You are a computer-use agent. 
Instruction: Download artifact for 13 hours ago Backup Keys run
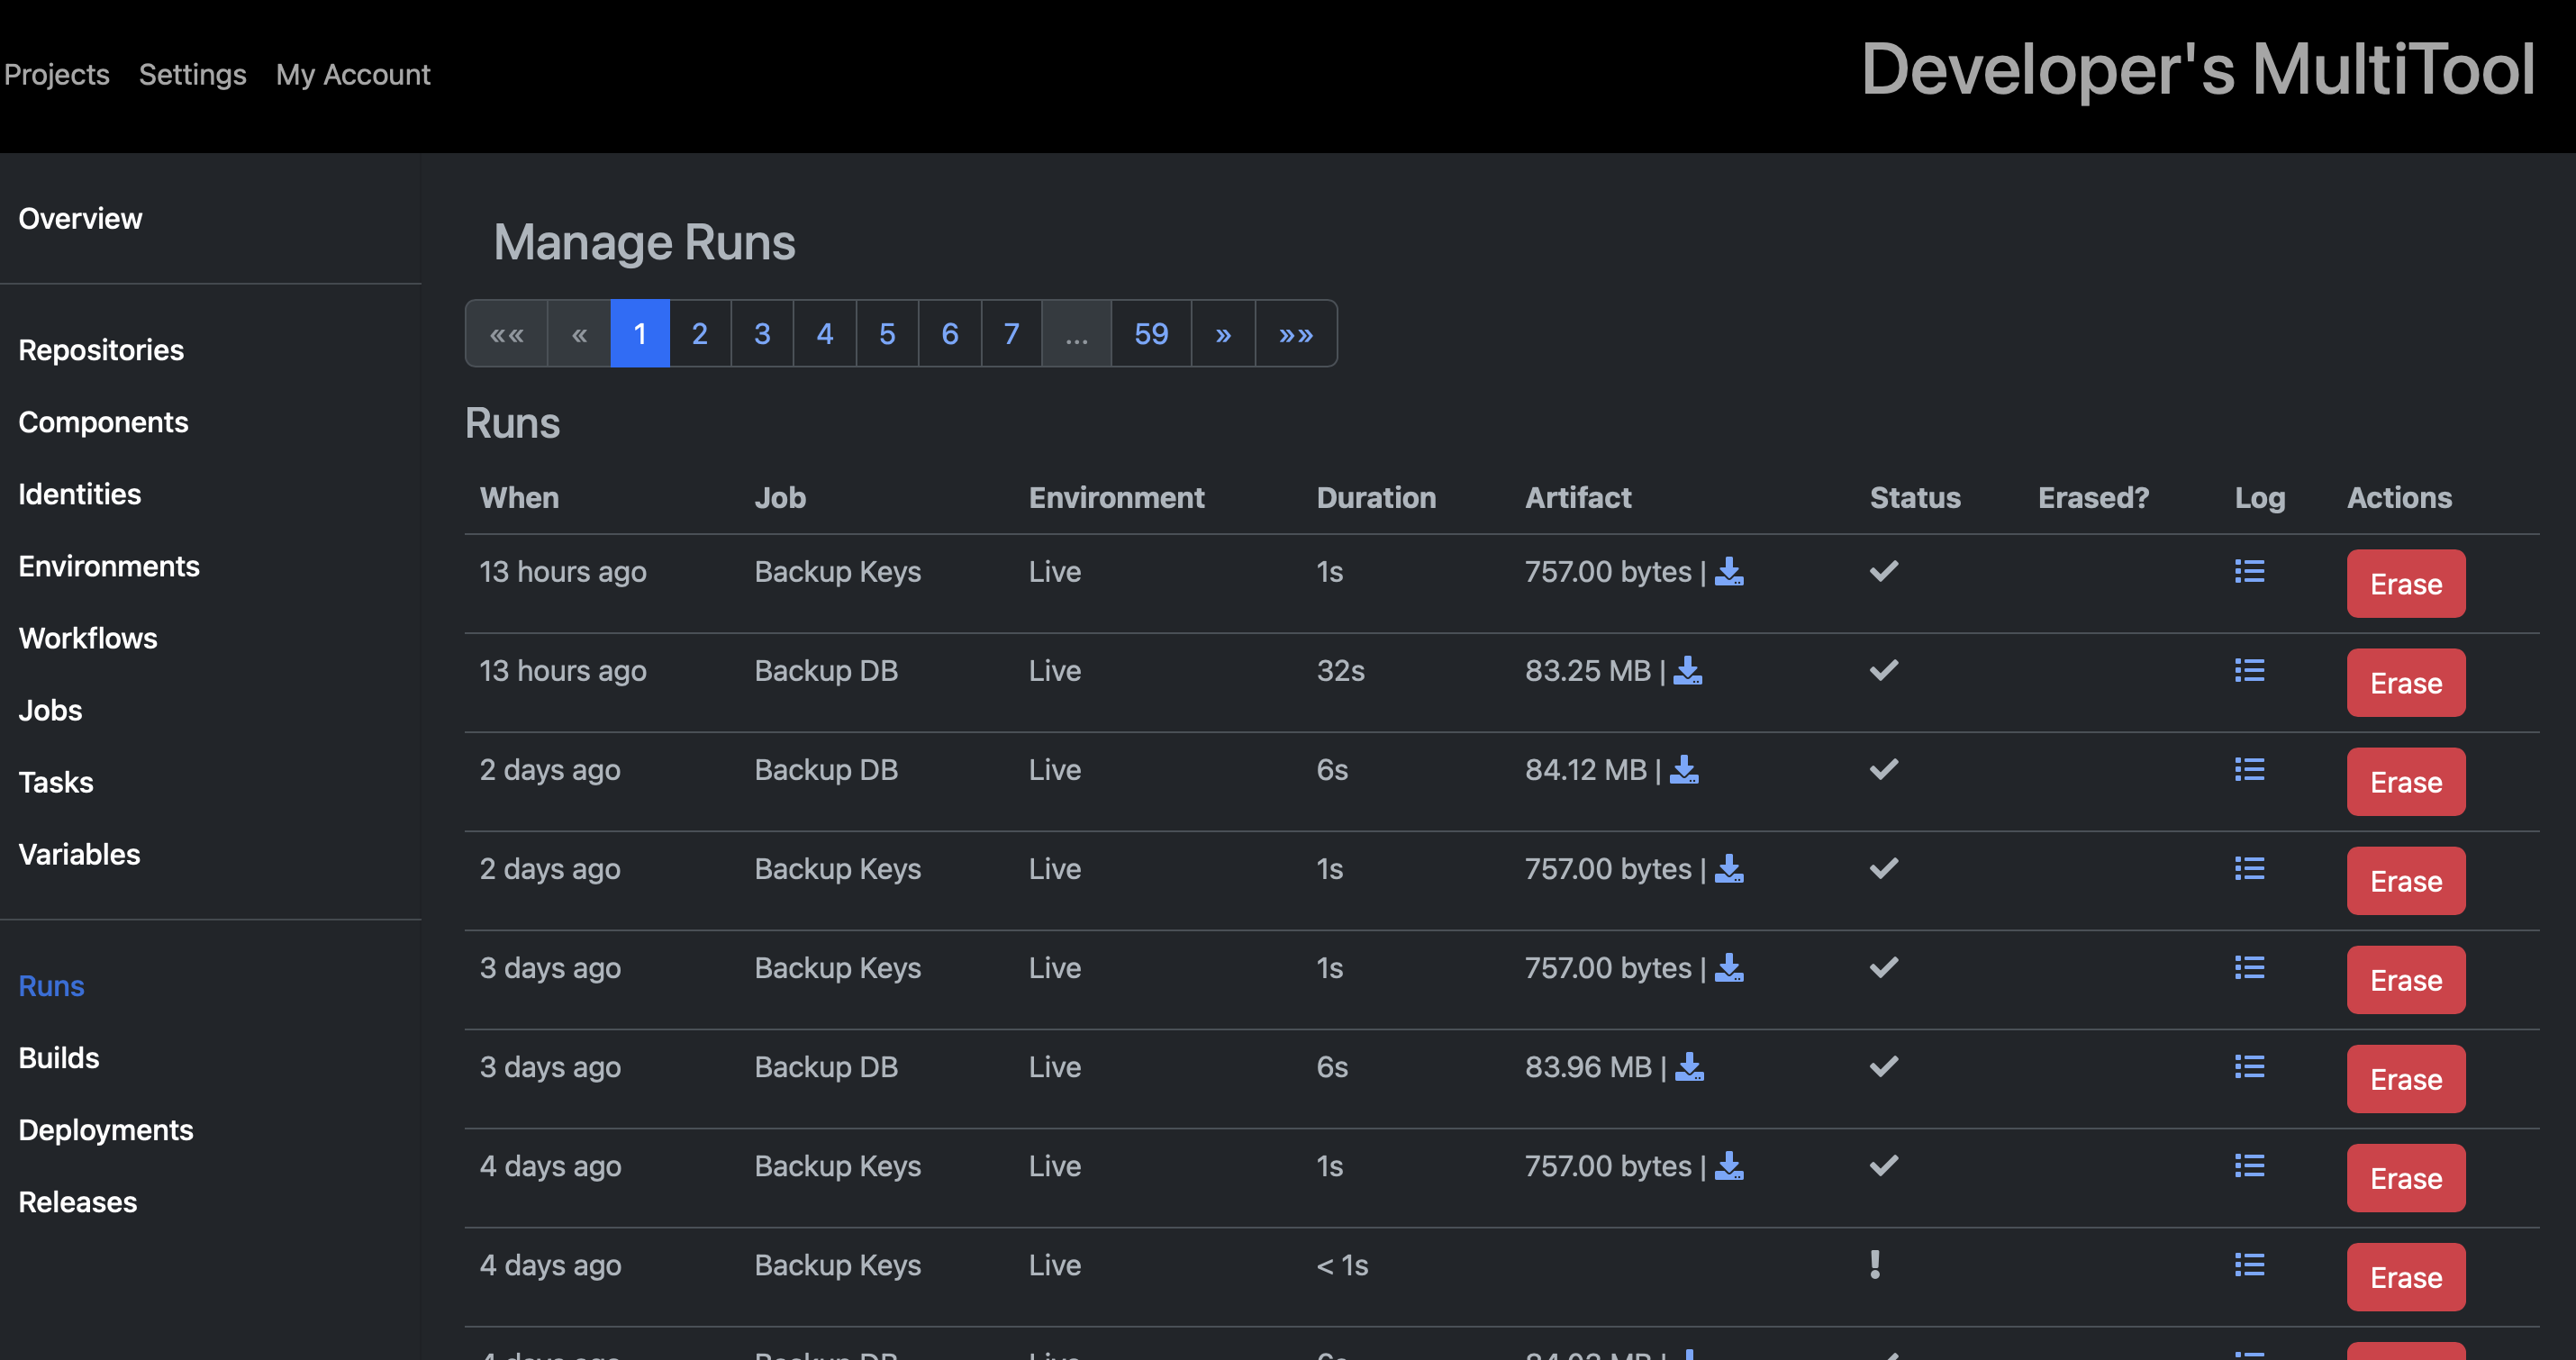1729,572
